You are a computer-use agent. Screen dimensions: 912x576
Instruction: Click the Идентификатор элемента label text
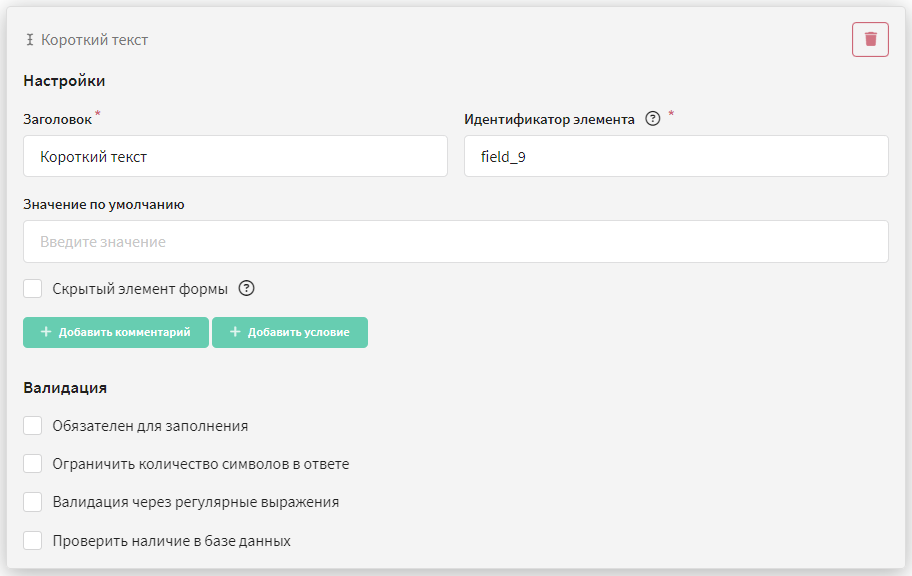[x=549, y=119]
